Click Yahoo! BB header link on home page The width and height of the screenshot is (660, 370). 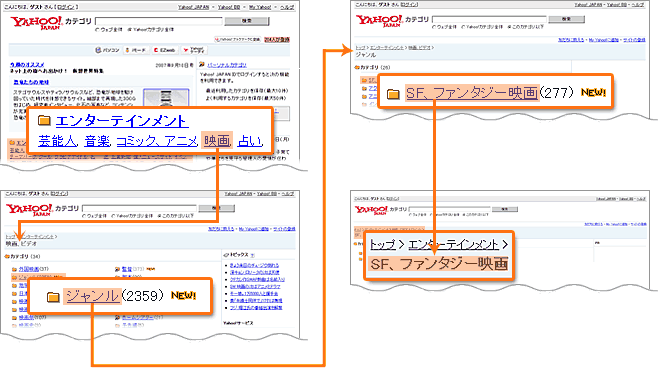click(x=228, y=7)
